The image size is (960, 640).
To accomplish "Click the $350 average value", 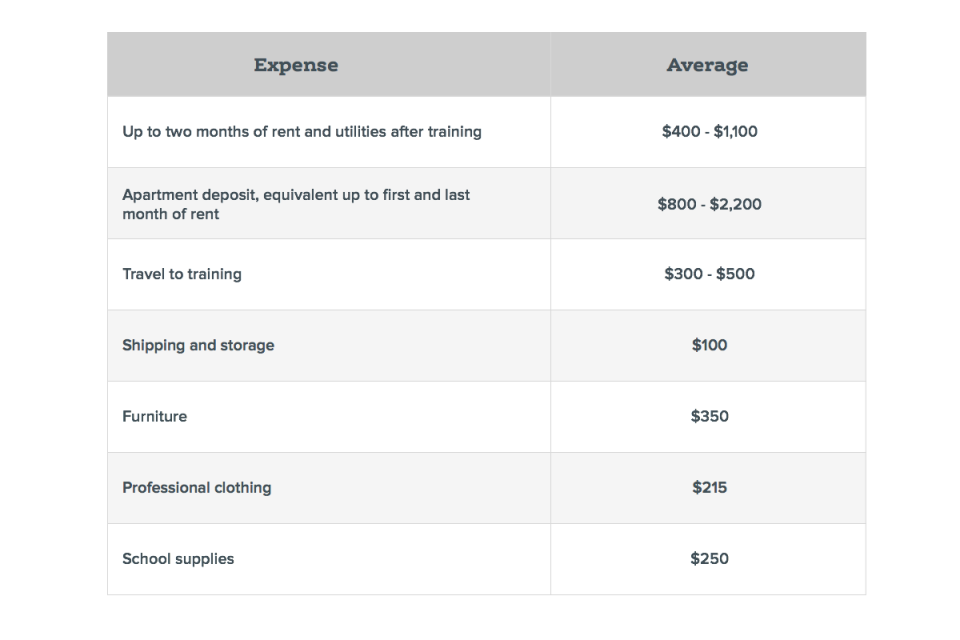I will coord(709,416).
